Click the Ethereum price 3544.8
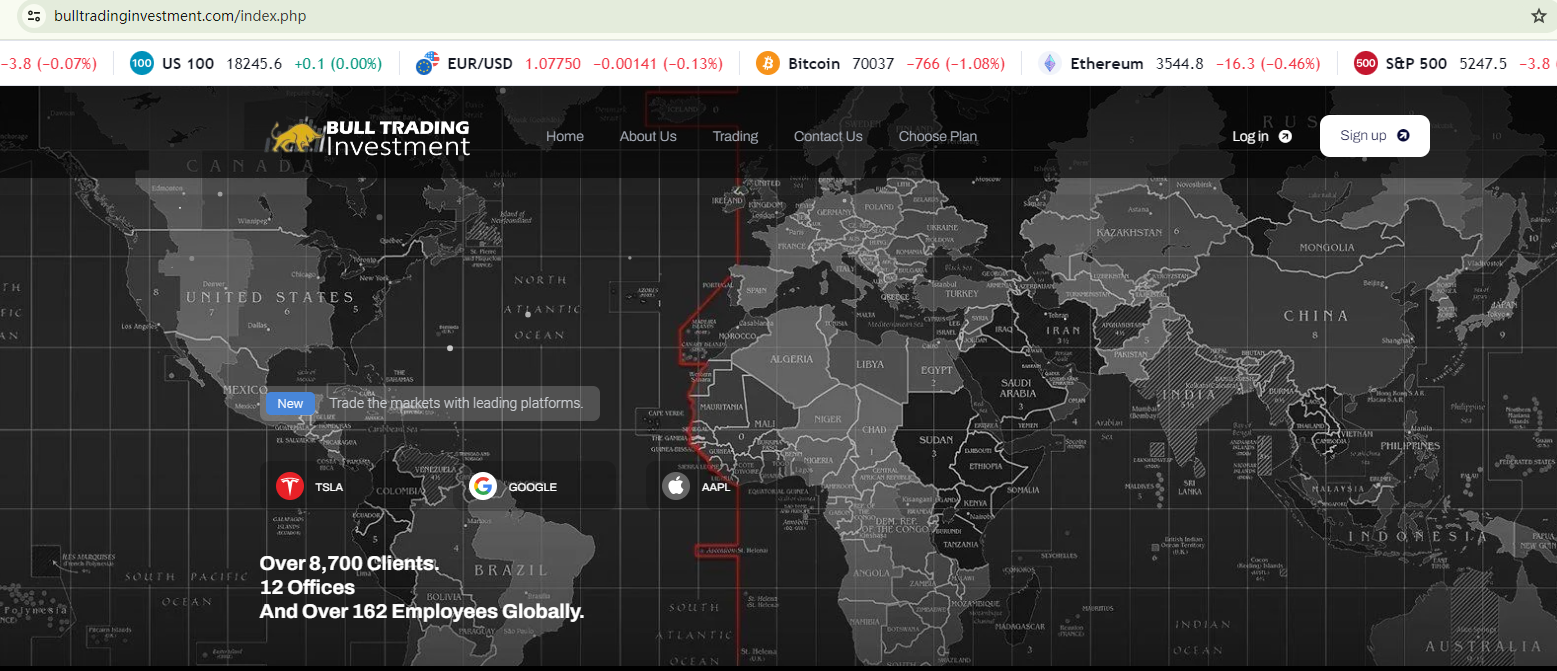The height and width of the screenshot is (671, 1557). point(1180,63)
